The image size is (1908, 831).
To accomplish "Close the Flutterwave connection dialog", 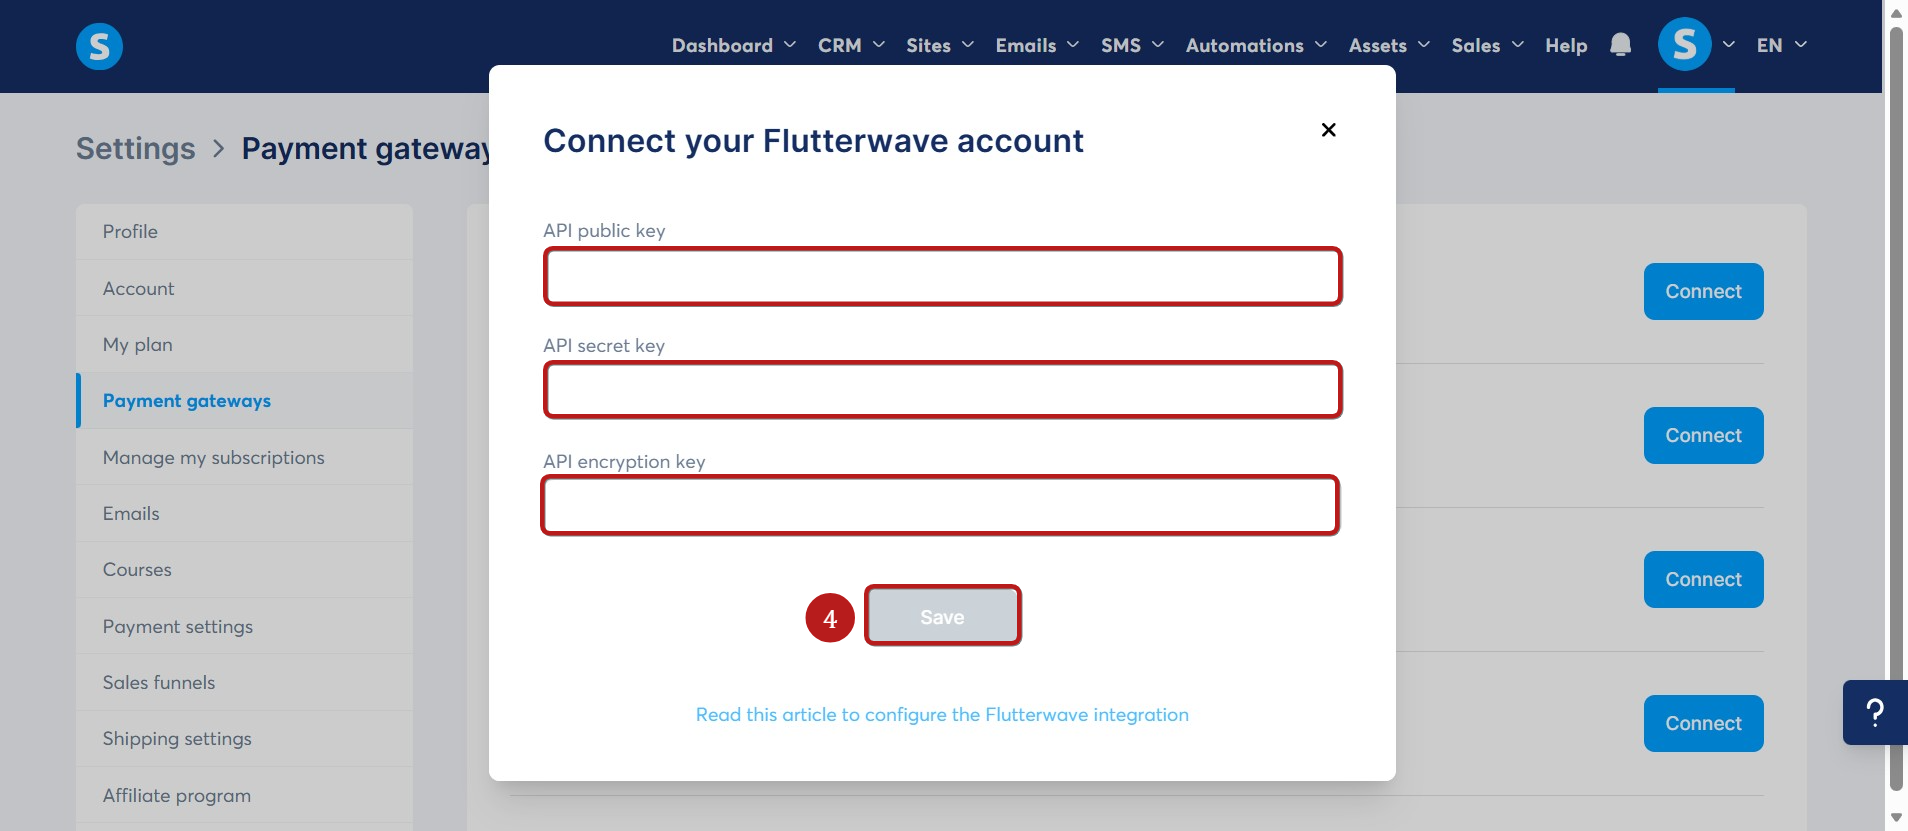I will (x=1328, y=130).
